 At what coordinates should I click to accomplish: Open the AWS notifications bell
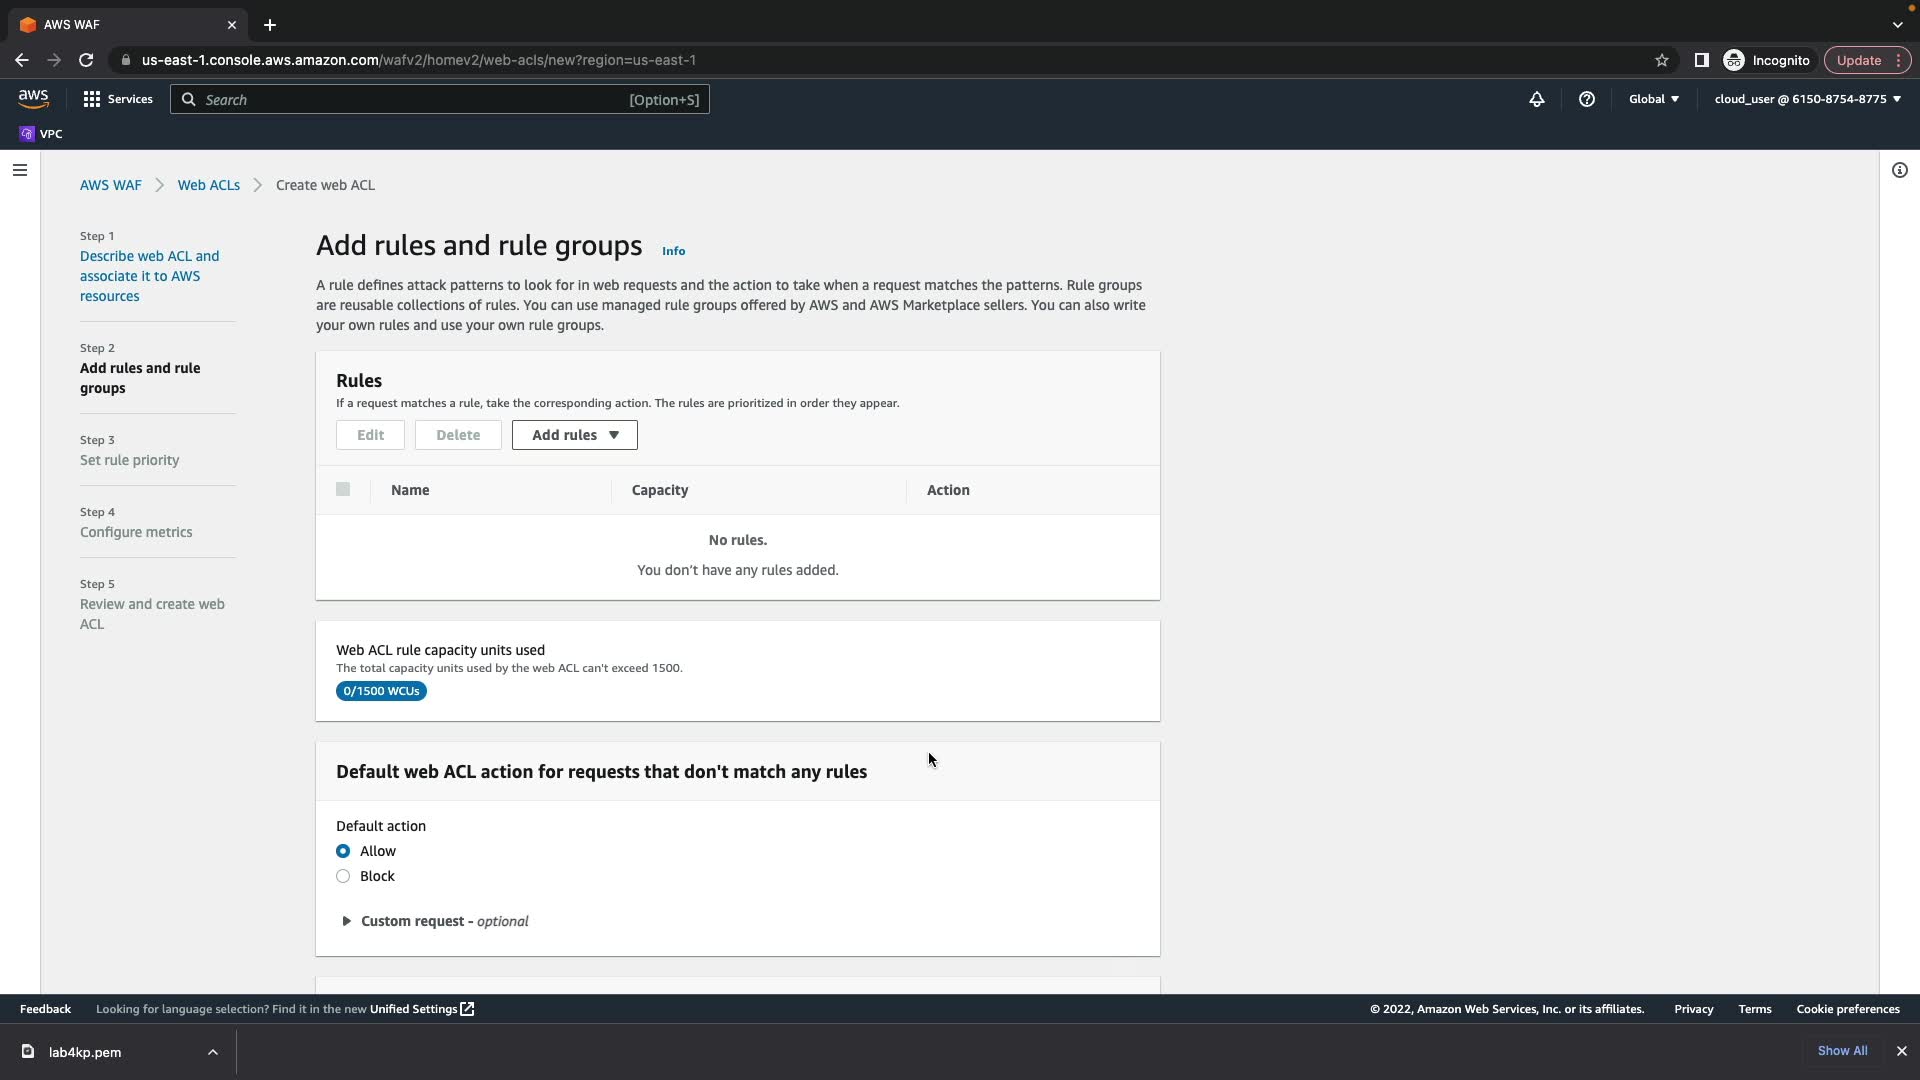(x=1536, y=99)
